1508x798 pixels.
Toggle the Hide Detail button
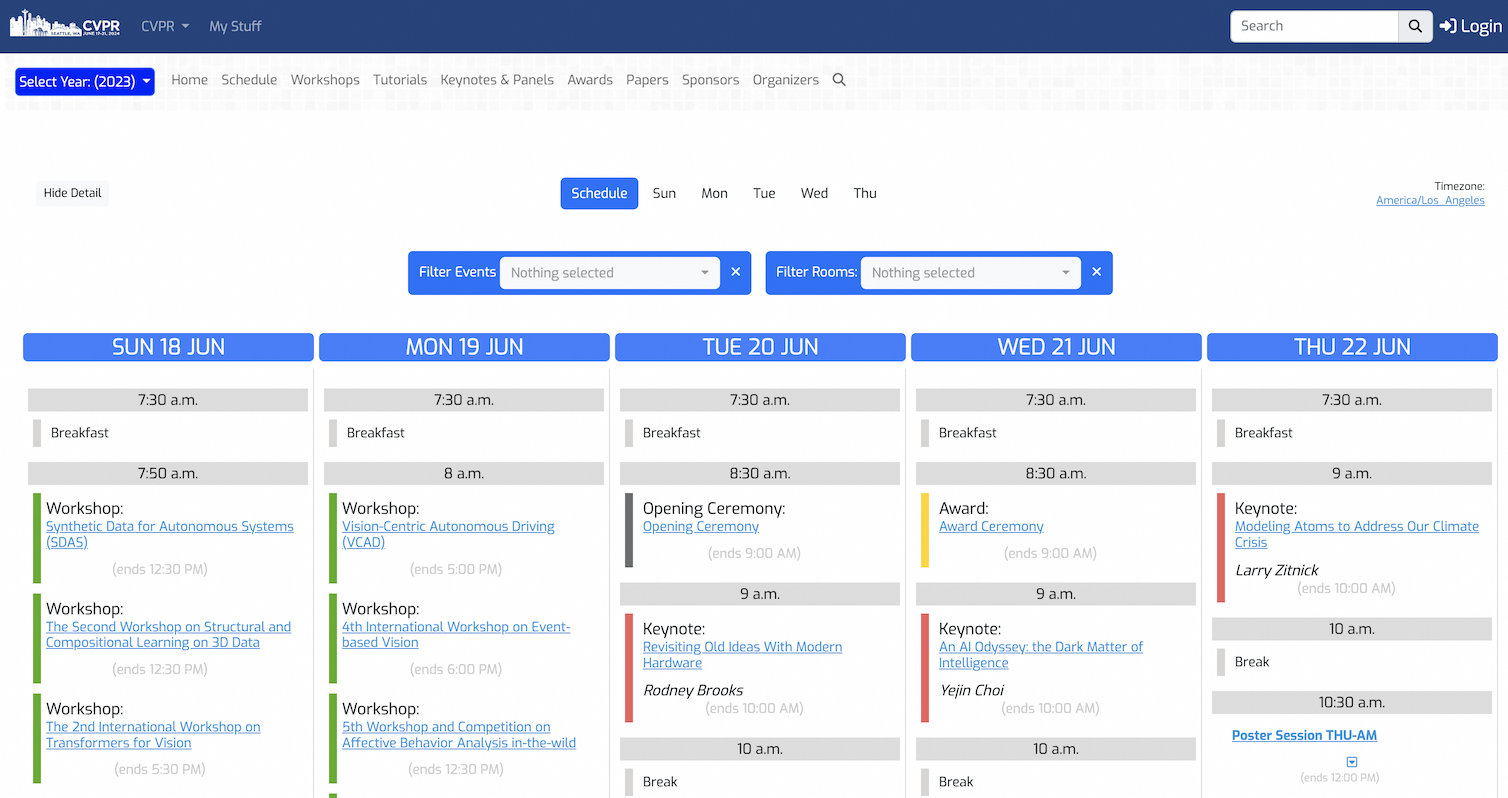pyautogui.click(x=72, y=193)
